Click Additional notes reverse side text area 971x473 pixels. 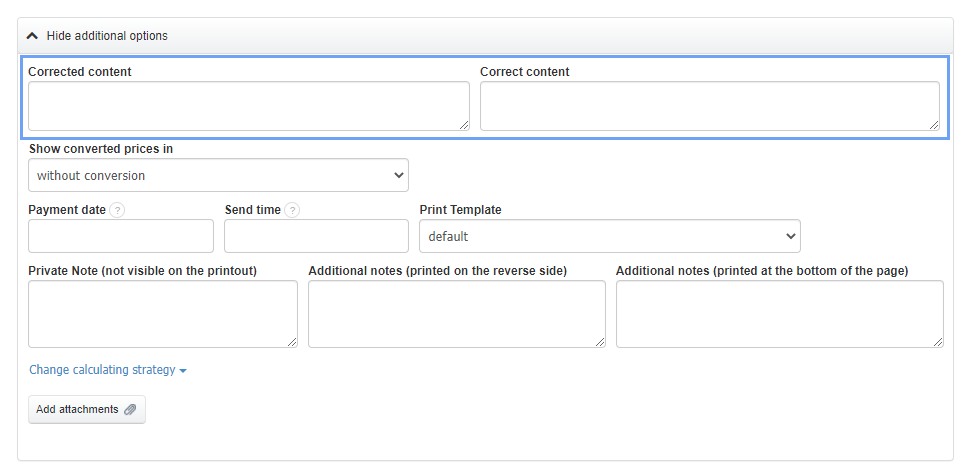[456, 313]
